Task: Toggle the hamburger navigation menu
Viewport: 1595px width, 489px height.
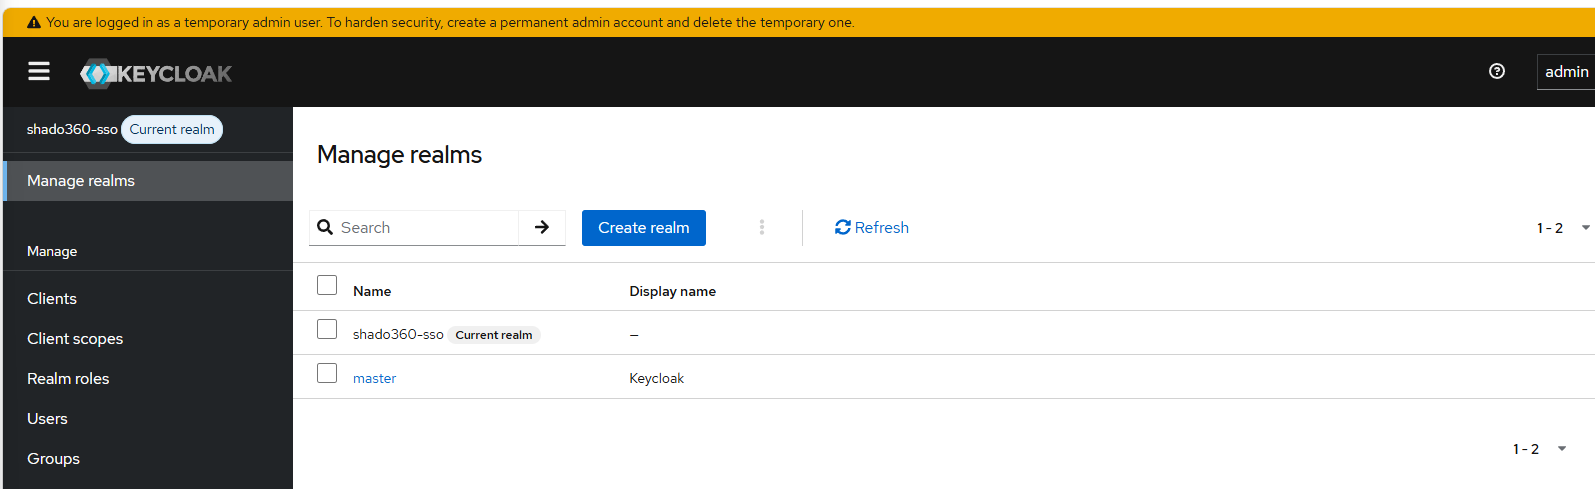Action: [39, 71]
